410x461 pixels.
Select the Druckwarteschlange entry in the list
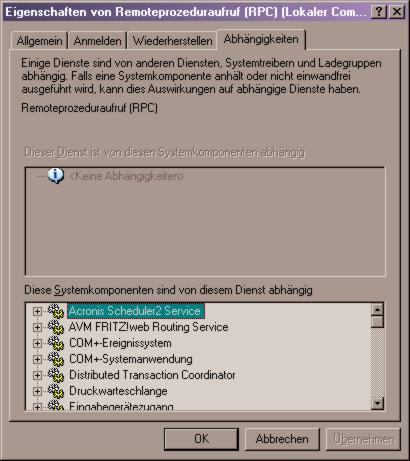118,391
